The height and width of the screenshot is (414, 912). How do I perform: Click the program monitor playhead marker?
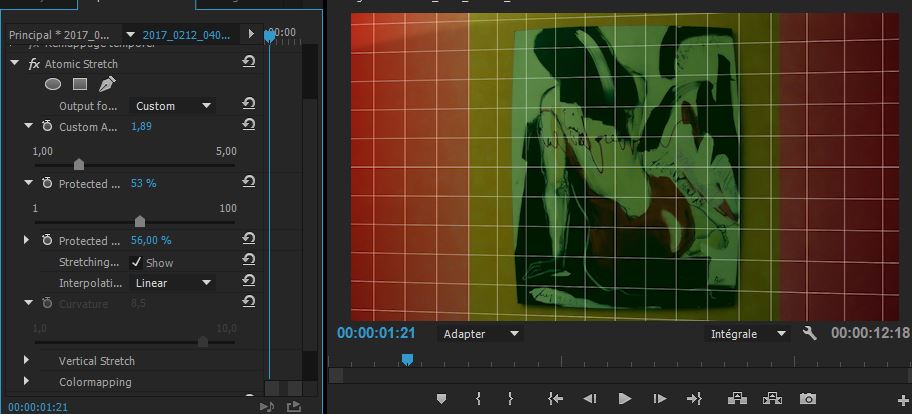point(408,360)
